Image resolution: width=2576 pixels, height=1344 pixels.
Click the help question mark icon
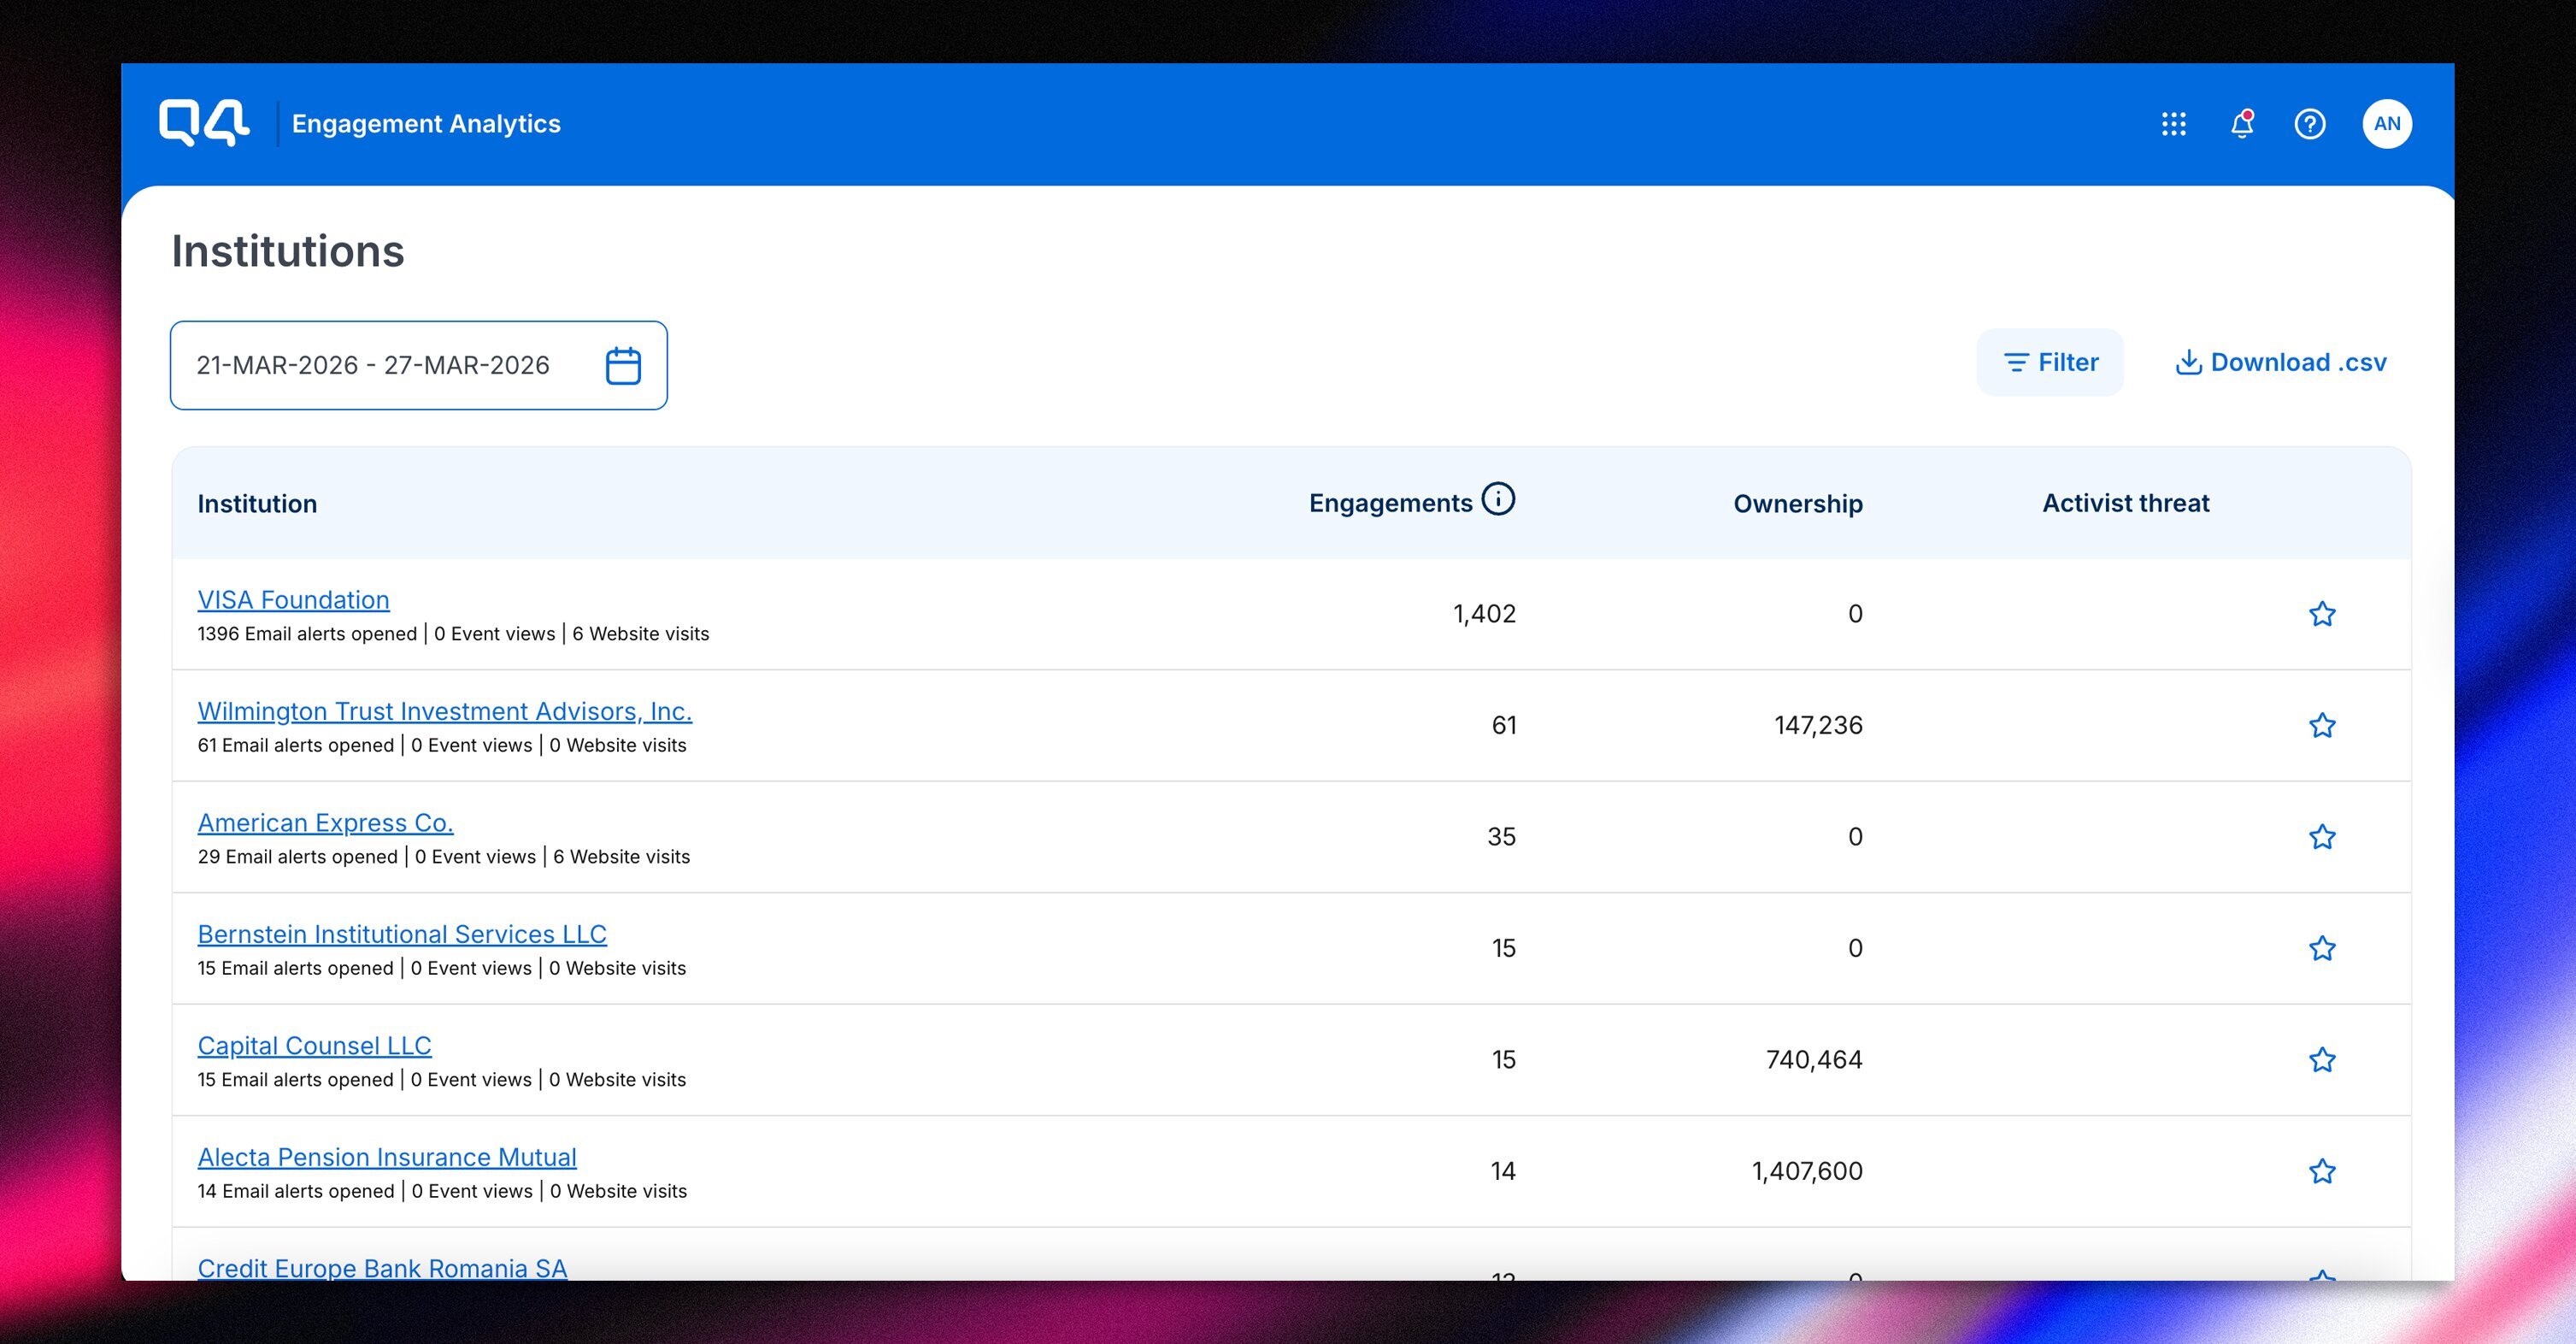(x=2309, y=124)
